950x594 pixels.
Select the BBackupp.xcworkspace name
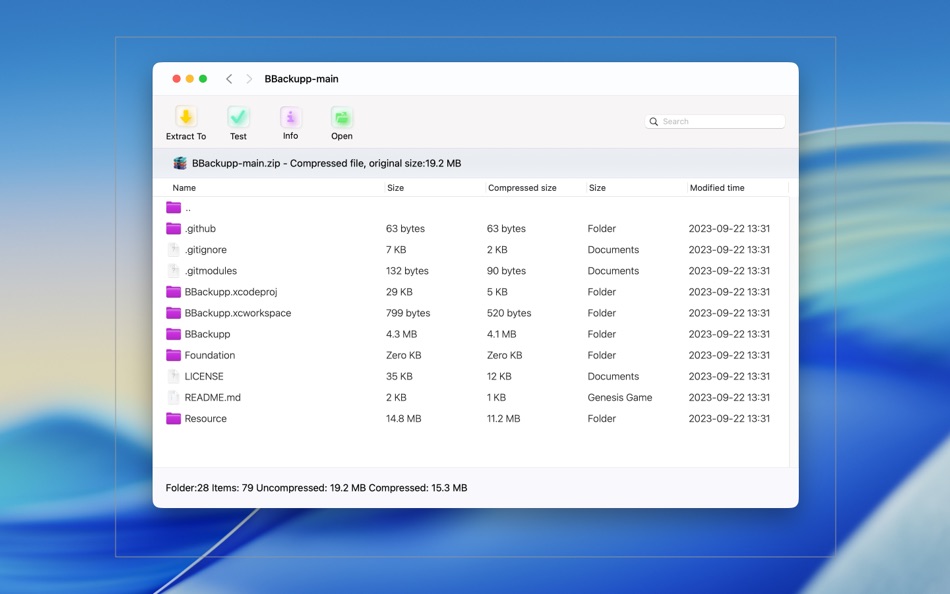pos(238,313)
